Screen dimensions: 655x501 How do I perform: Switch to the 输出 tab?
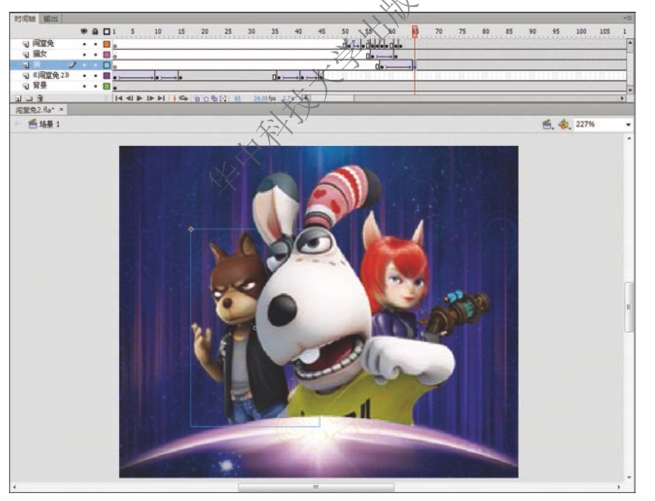(x=52, y=19)
